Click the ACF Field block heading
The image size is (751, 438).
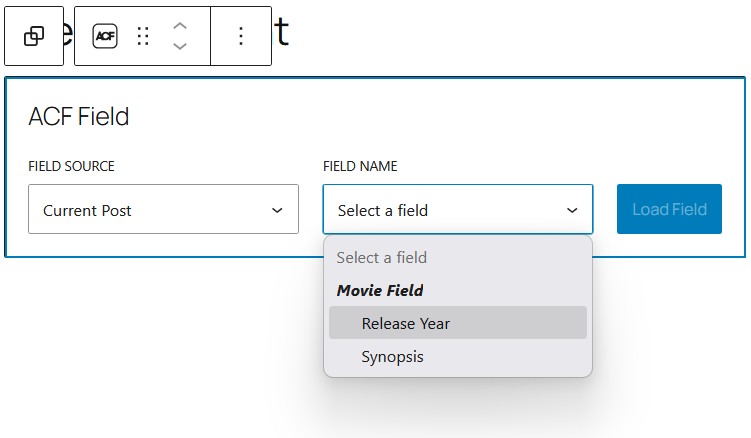click(79, 117)
